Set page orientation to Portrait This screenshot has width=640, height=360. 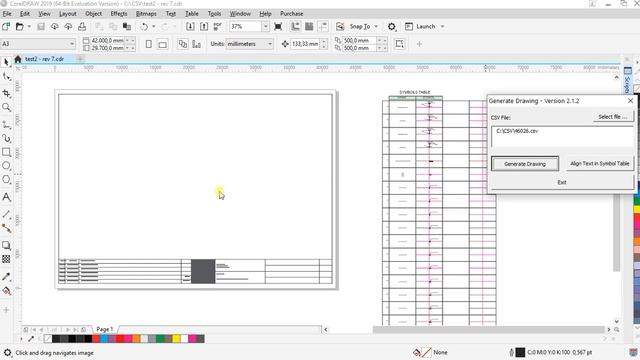coord(149,44)
